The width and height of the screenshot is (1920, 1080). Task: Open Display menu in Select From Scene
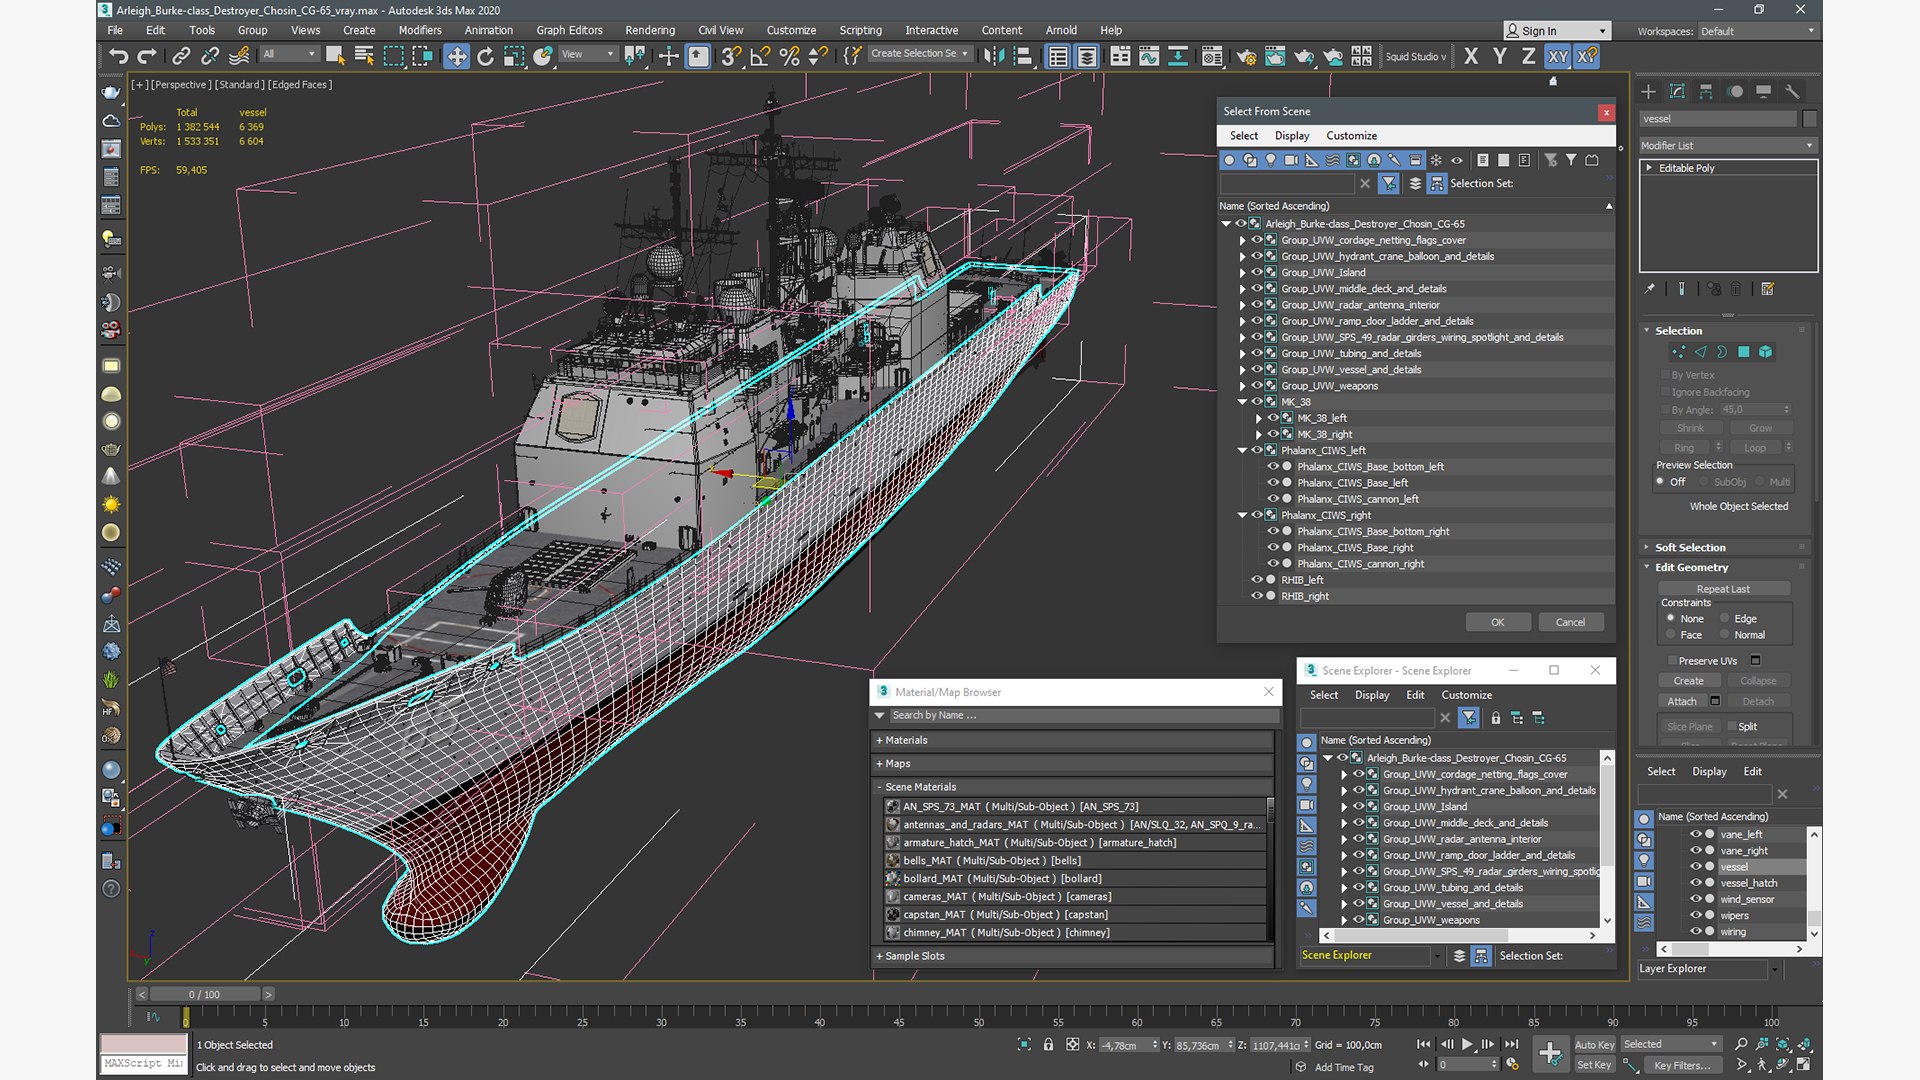click(1291, 135)
